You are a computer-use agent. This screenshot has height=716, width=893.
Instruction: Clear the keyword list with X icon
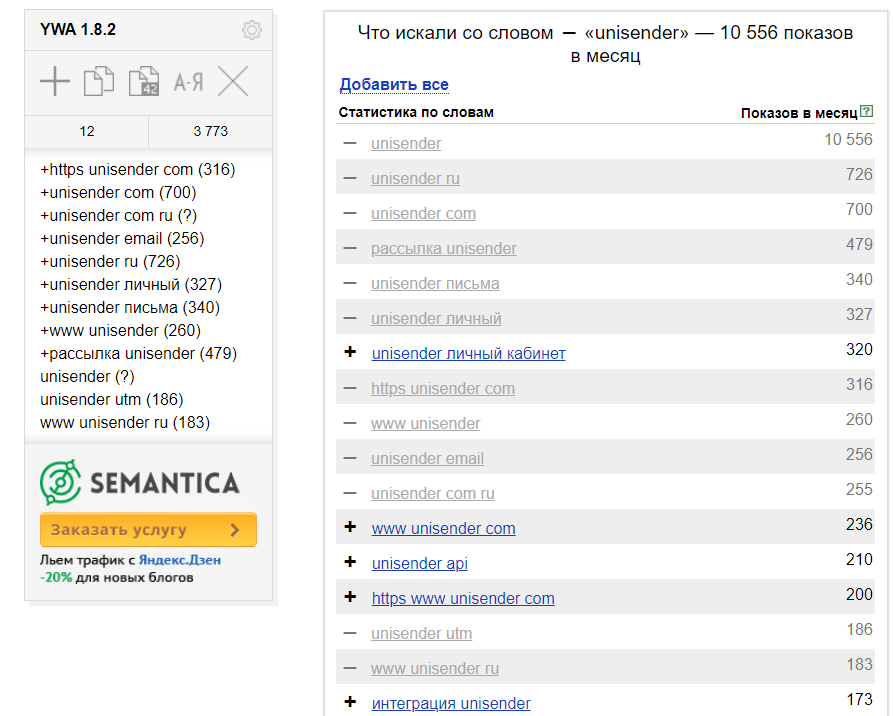[x=234, y=81]
